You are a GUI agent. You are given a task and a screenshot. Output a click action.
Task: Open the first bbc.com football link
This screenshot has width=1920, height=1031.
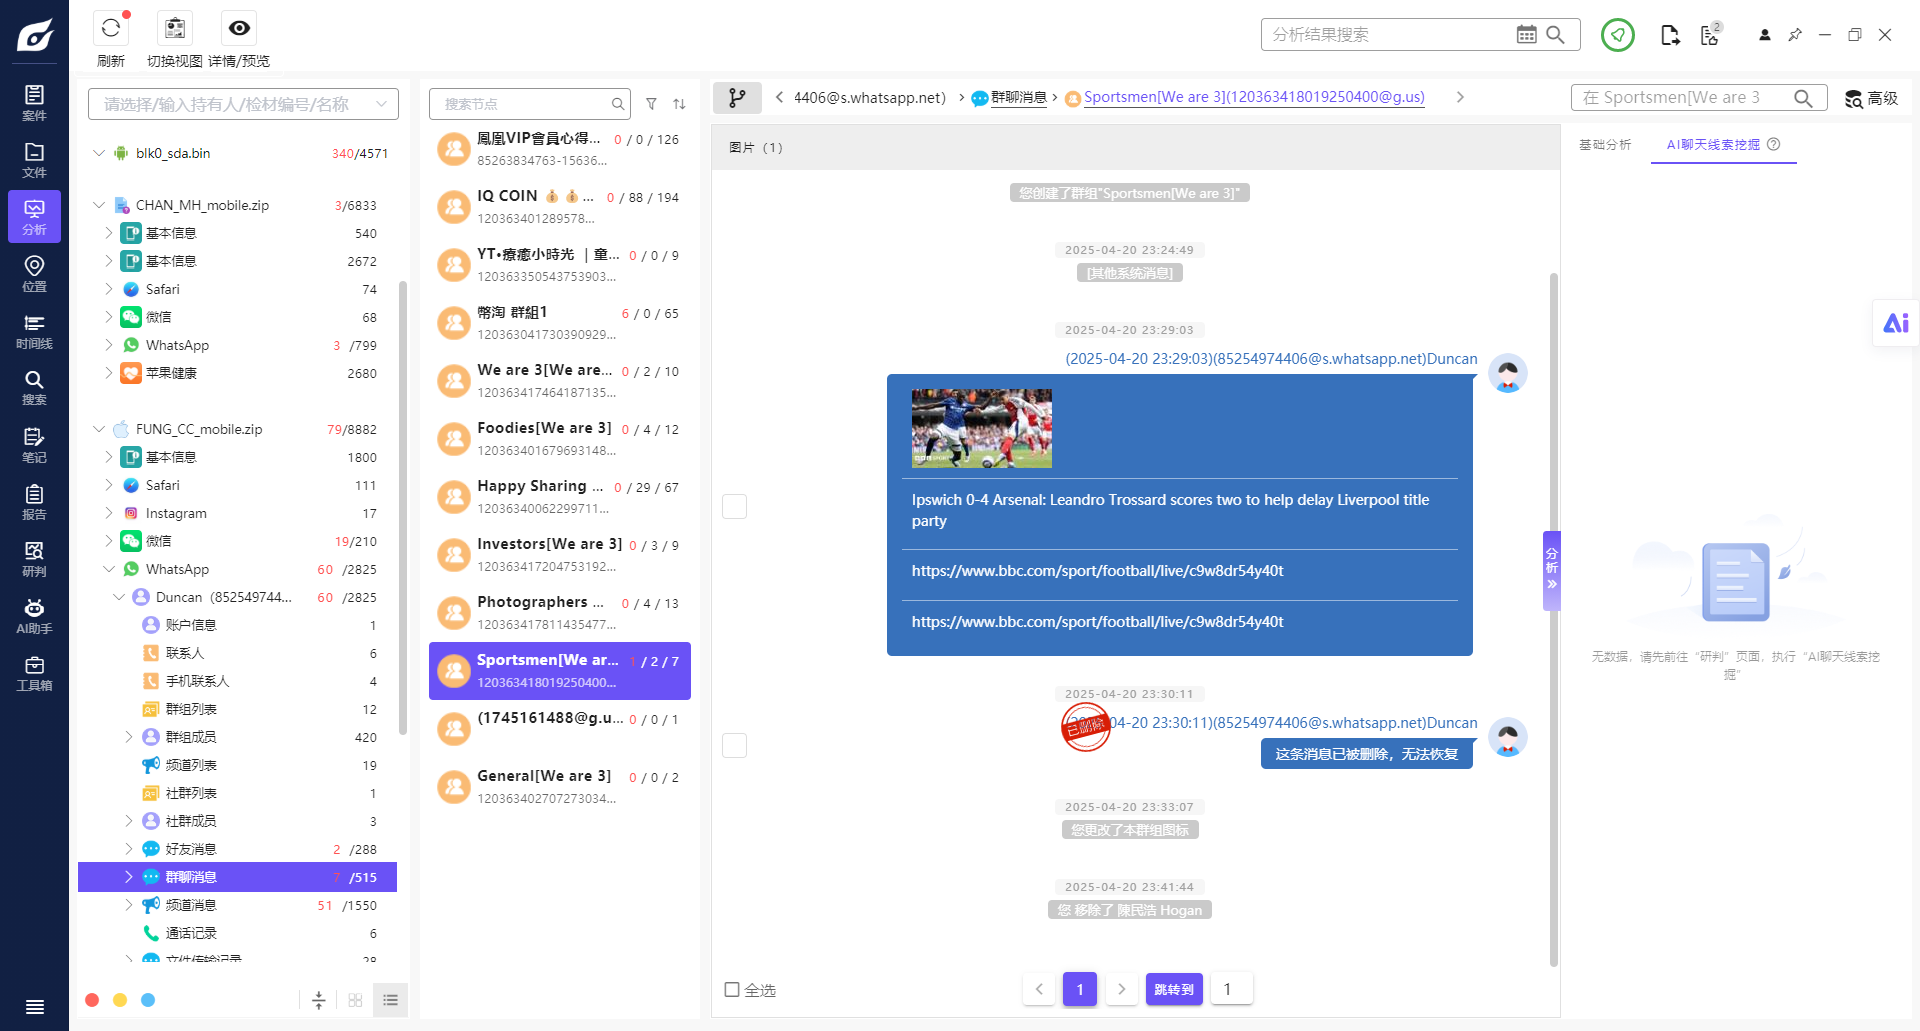(x=1097, y=571)
